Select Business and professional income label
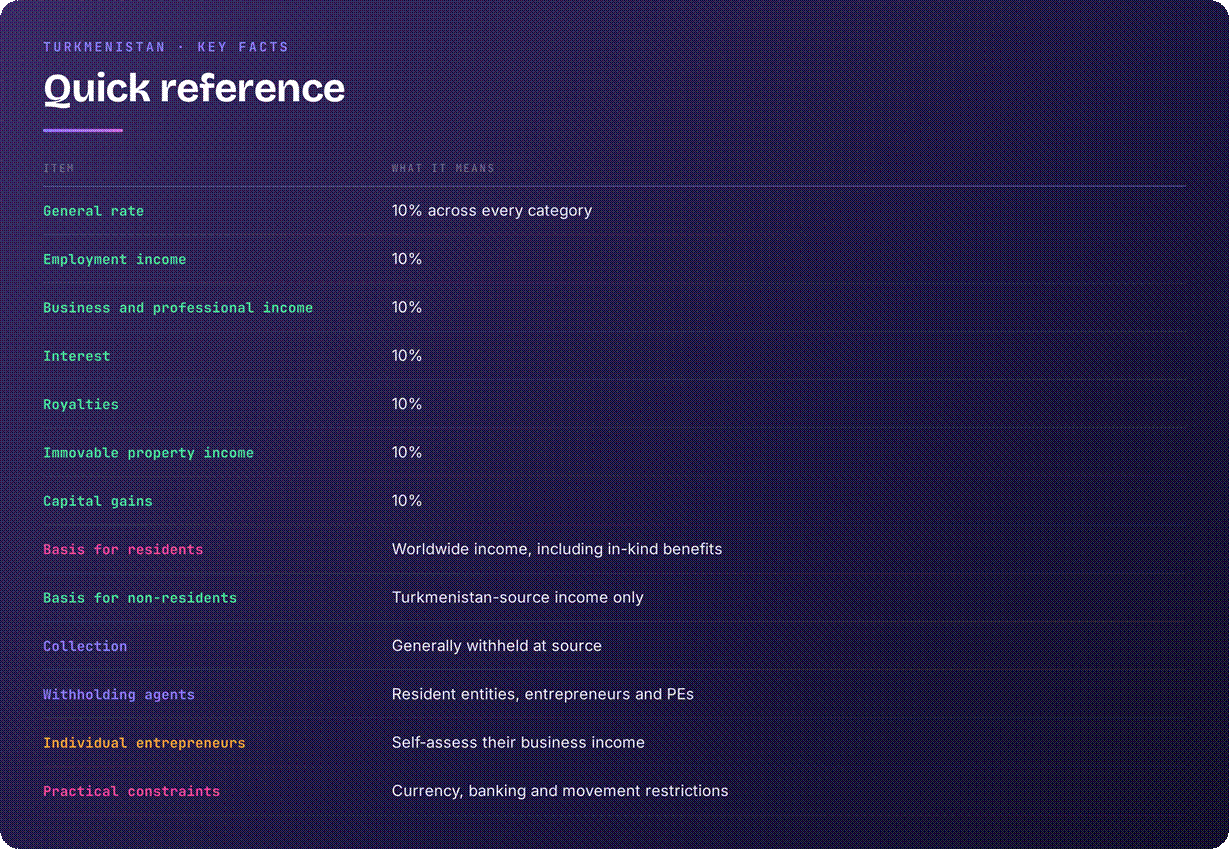 178,308
